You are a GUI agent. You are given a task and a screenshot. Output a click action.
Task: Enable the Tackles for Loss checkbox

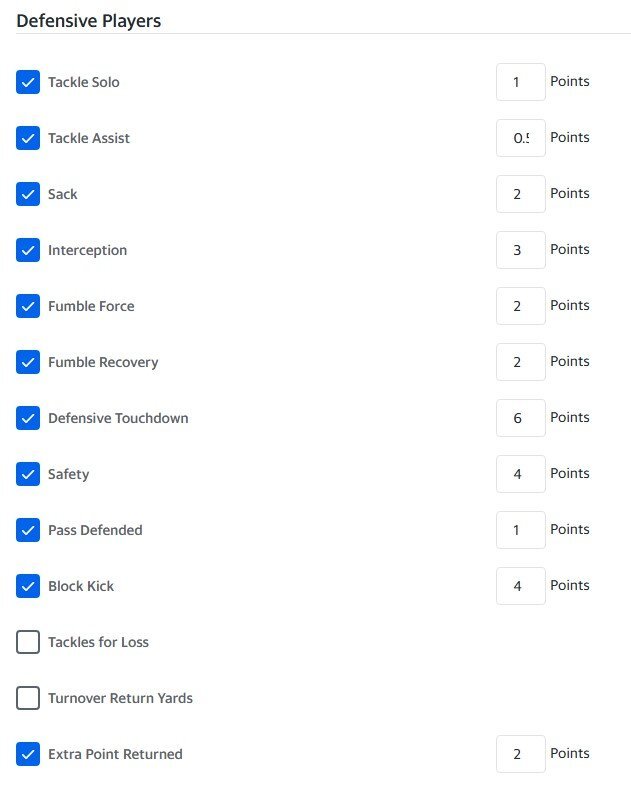coord(28,642)
